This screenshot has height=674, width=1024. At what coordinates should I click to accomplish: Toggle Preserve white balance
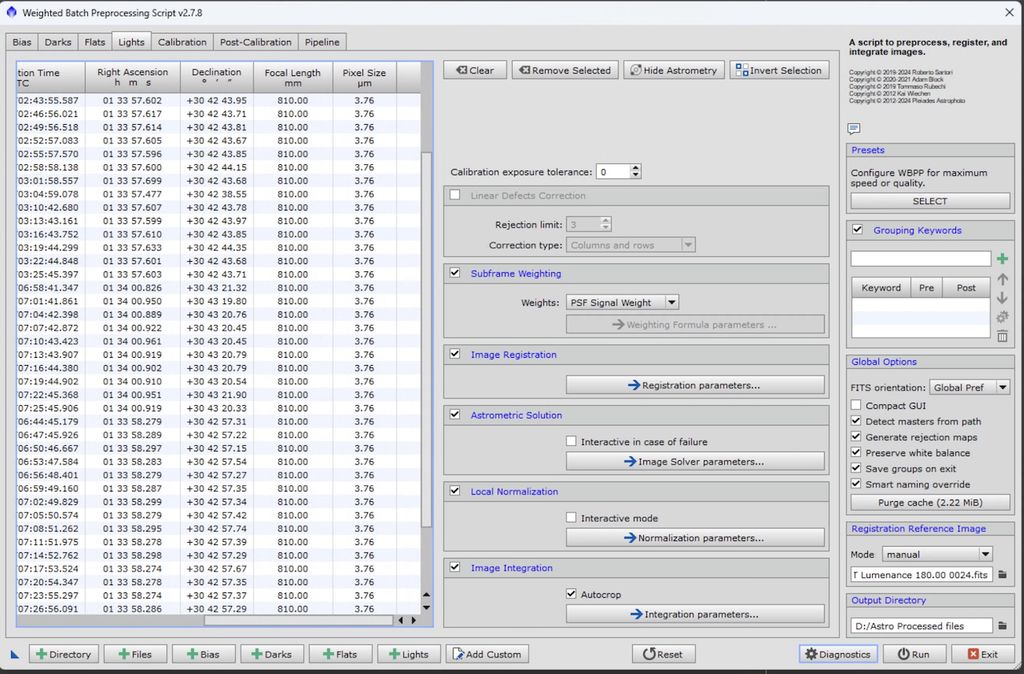[856, 453]
